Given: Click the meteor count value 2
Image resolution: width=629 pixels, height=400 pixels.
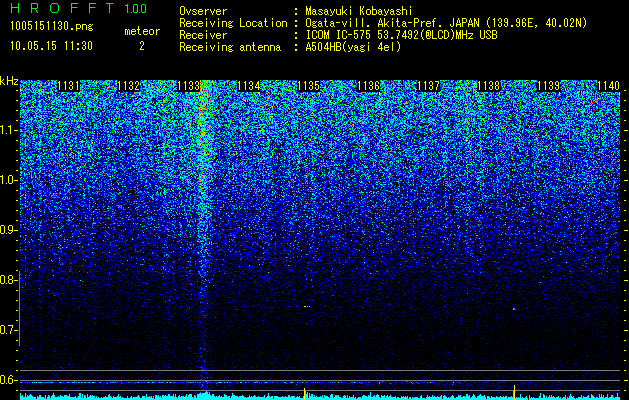Looking at the screenshot, I should (142, 46).
